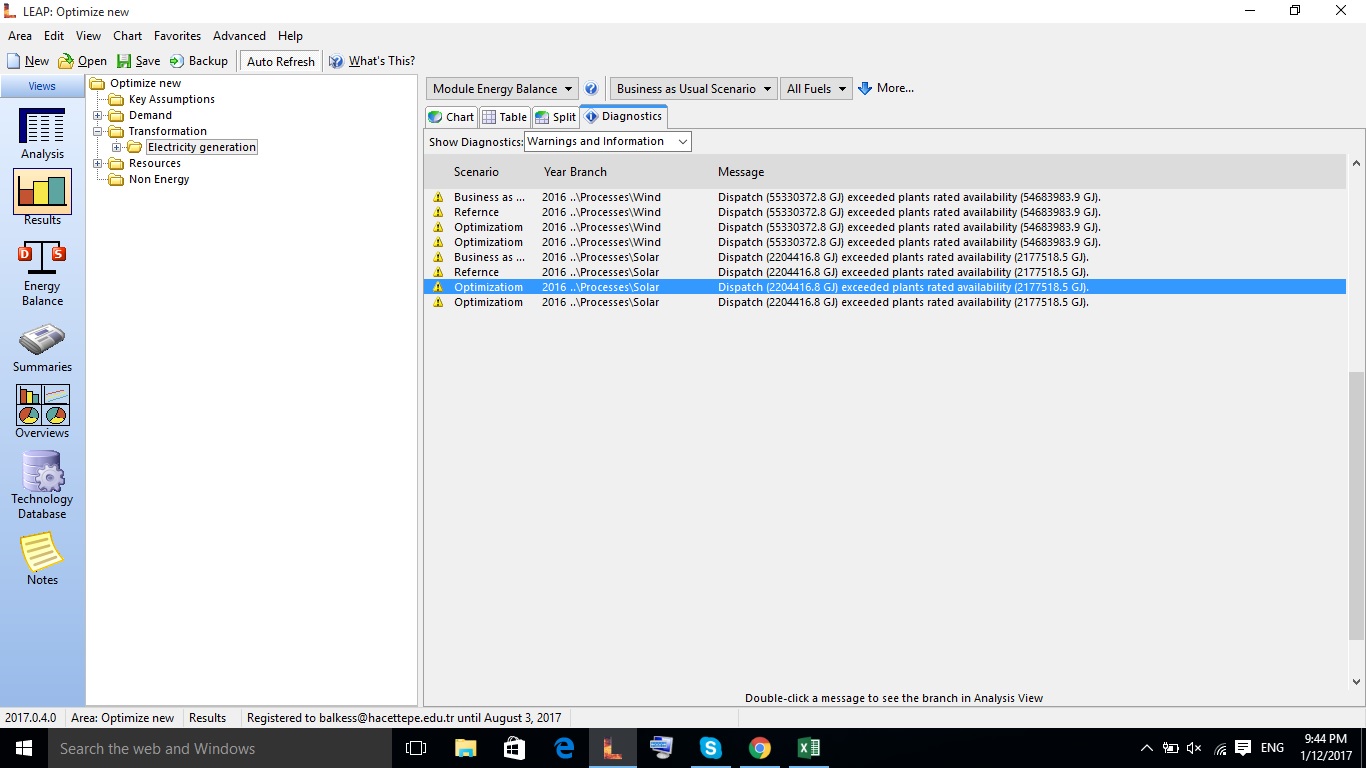Open the Chart menu
Image resolution: width=1366 pixels, height=768 pixels.
pos(127,36)
